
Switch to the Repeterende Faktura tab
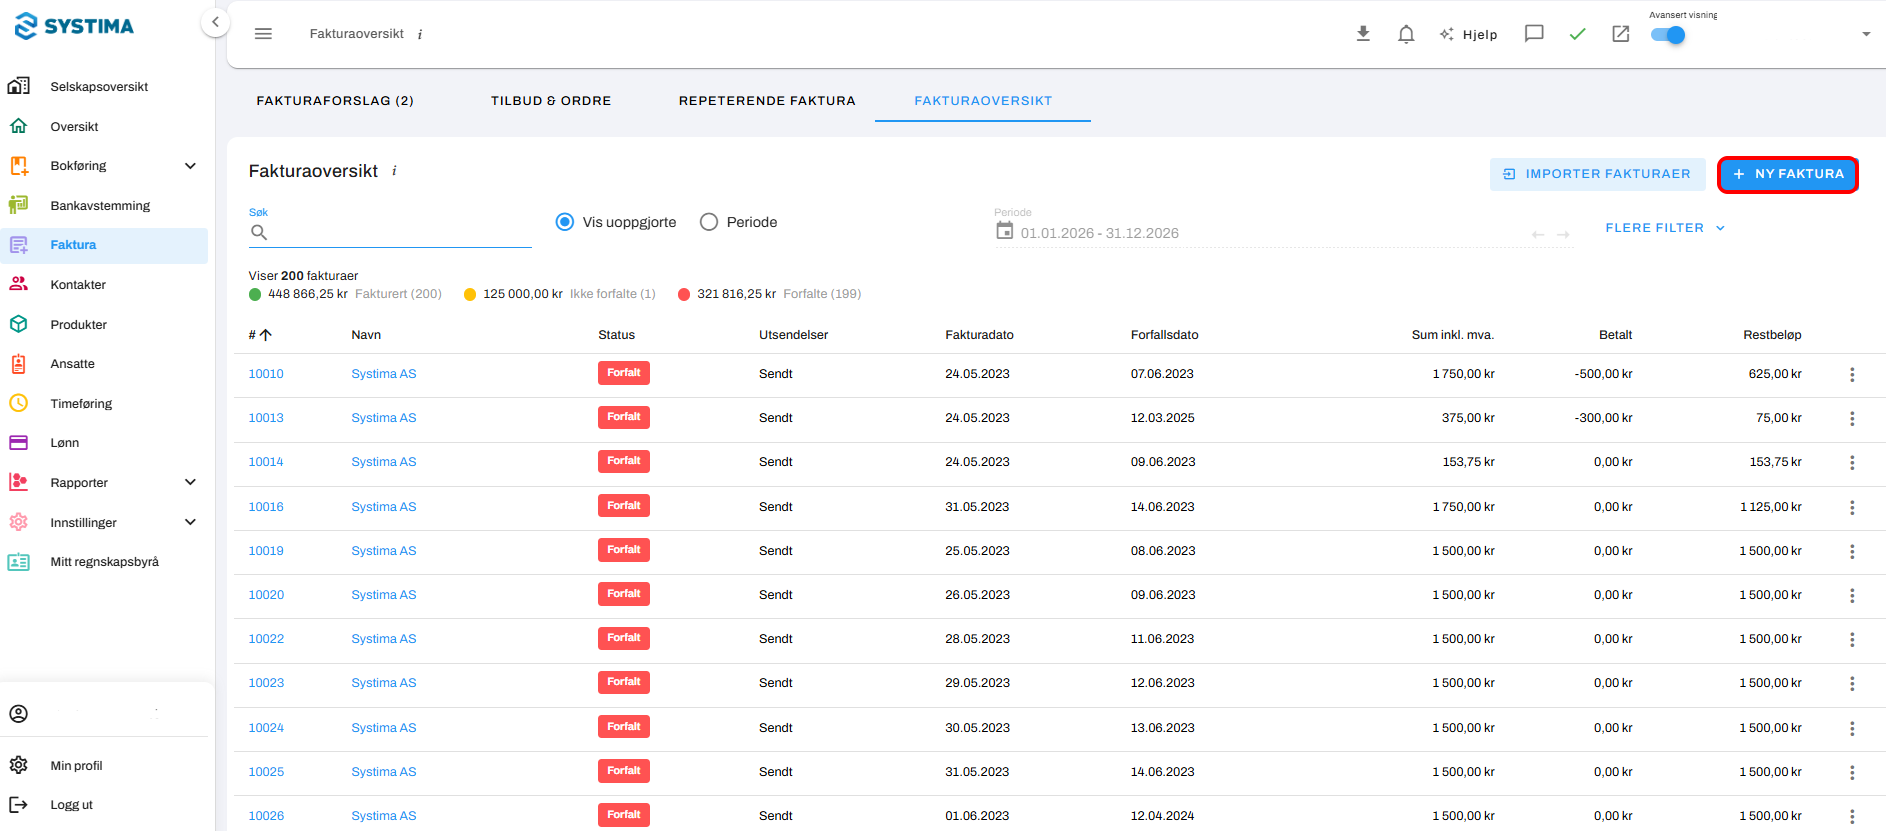[x=767, y=101]
